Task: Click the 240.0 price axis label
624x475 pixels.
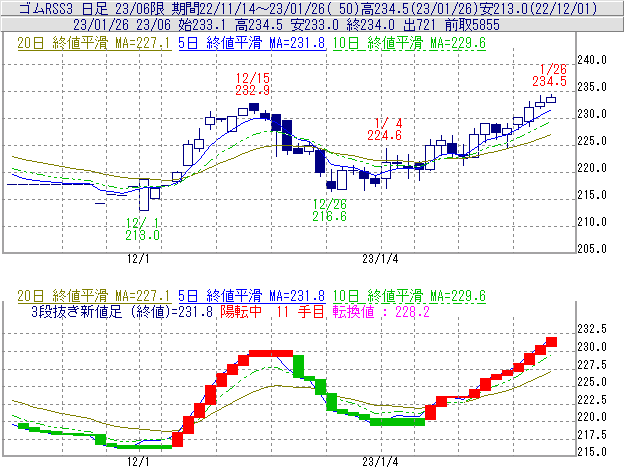Action: point(592,60)
